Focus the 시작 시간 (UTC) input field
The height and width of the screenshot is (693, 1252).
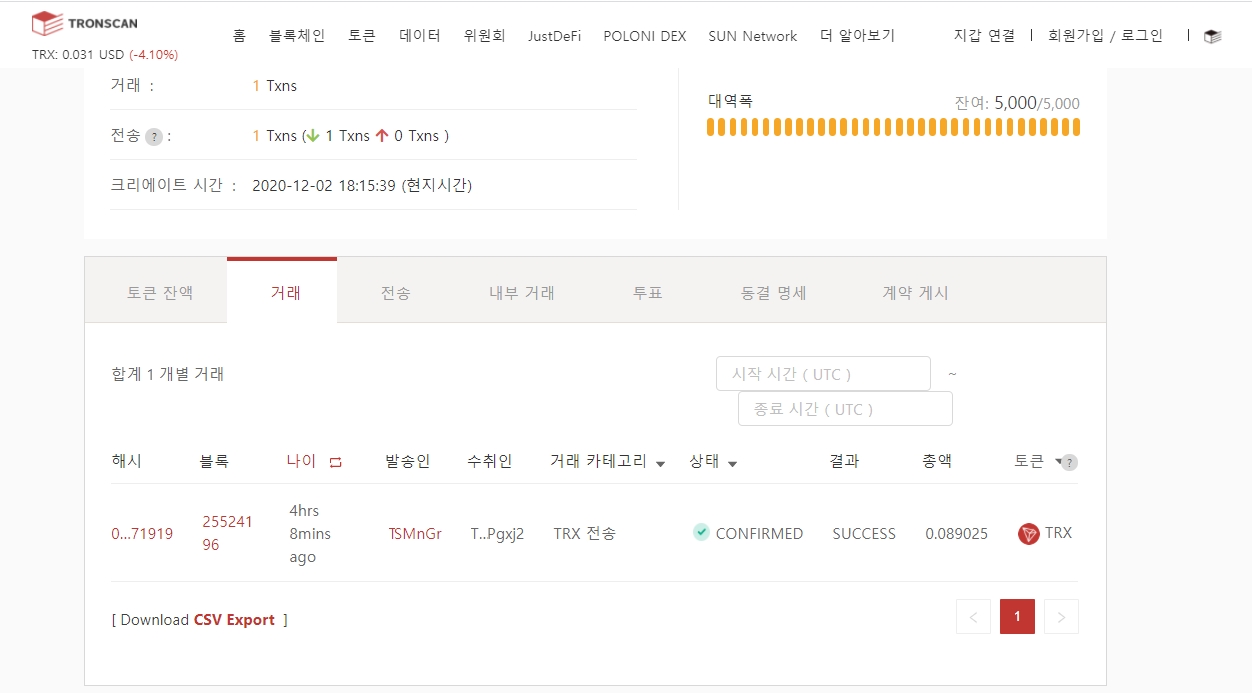click(823, 374)
